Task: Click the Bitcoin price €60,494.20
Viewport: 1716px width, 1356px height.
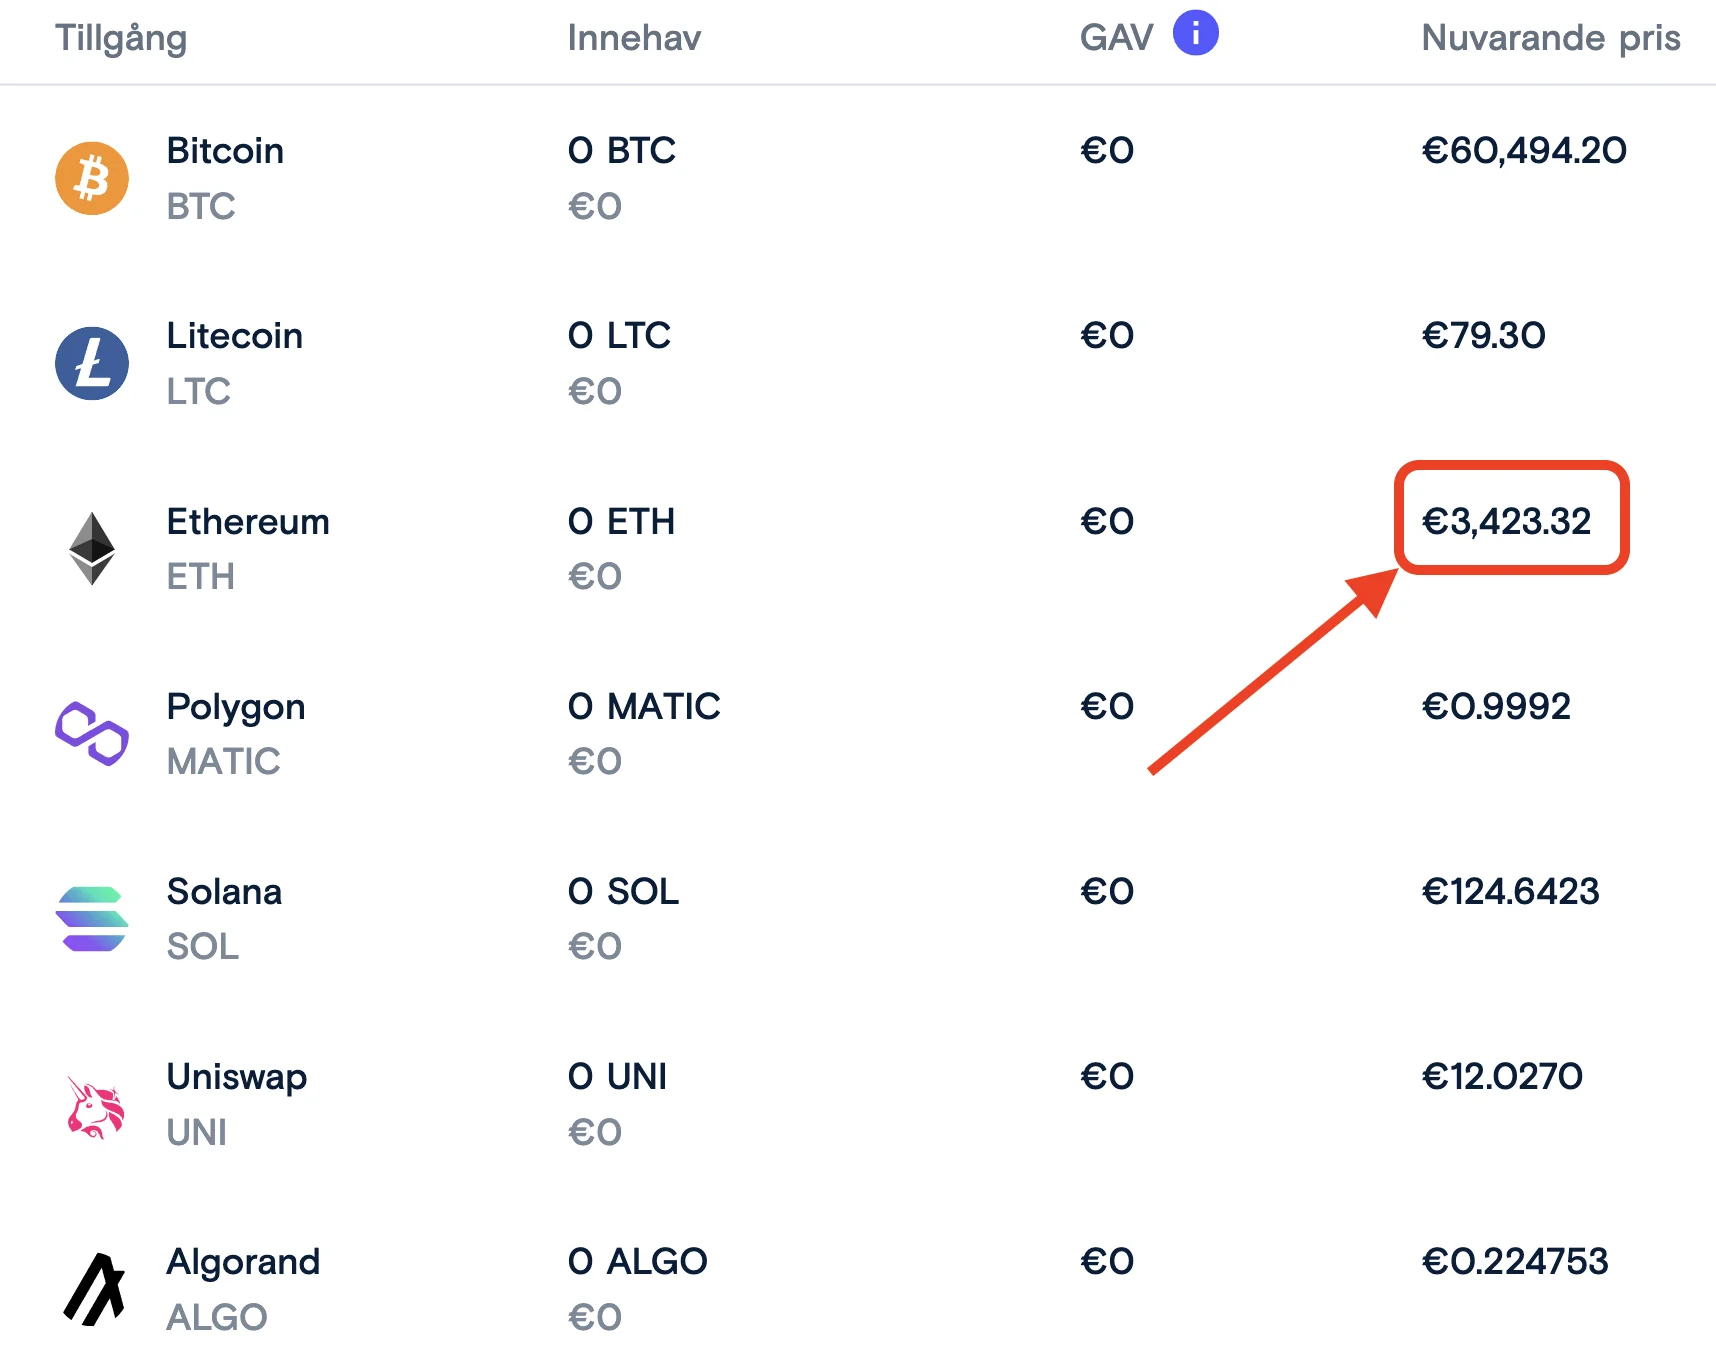Action: point(1524,151)
